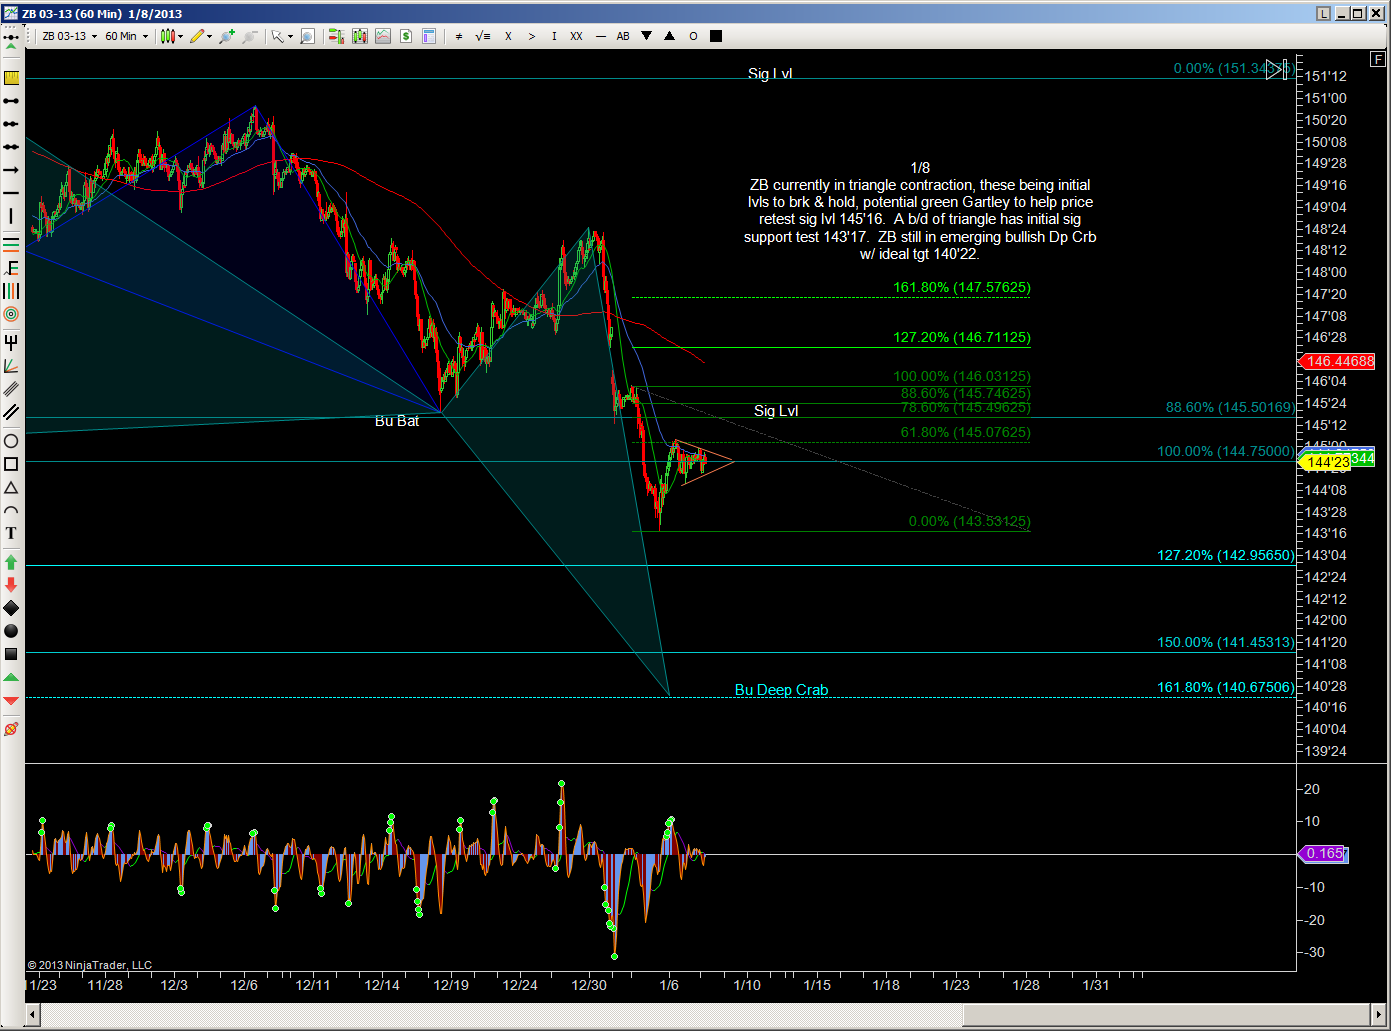1391x1031 pixels.
Task: Toggle the Chart Trader panel icon
Action: tap(336, 36)
